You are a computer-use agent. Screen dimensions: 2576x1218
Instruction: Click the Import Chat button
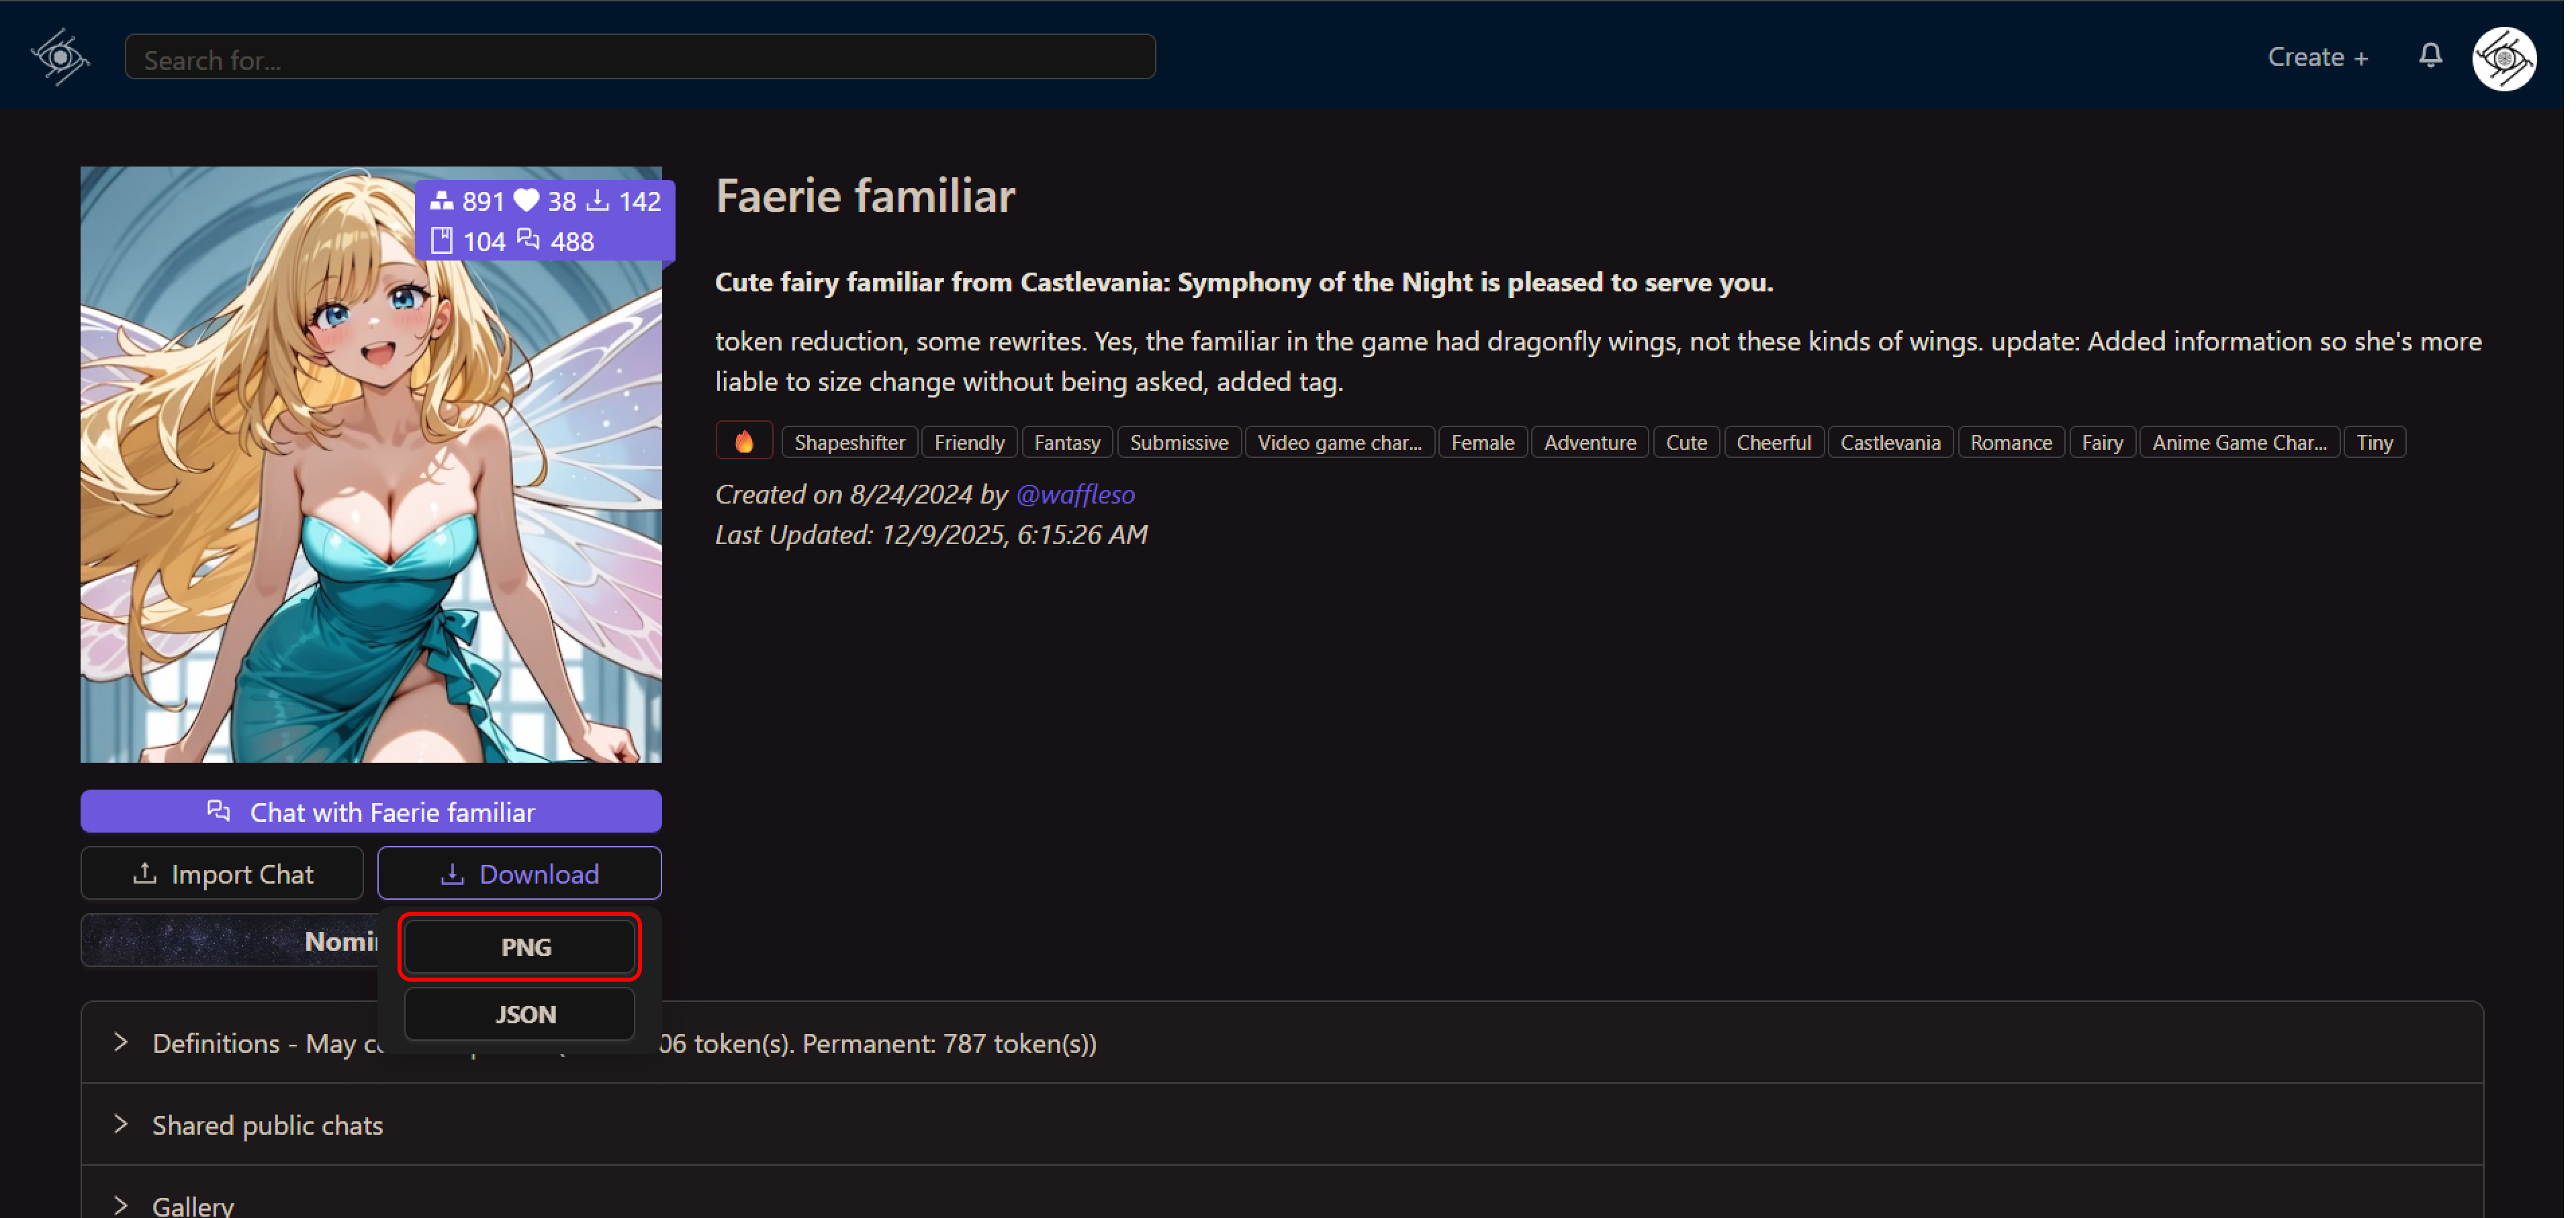pyautogui.click(x=222, y=874)
